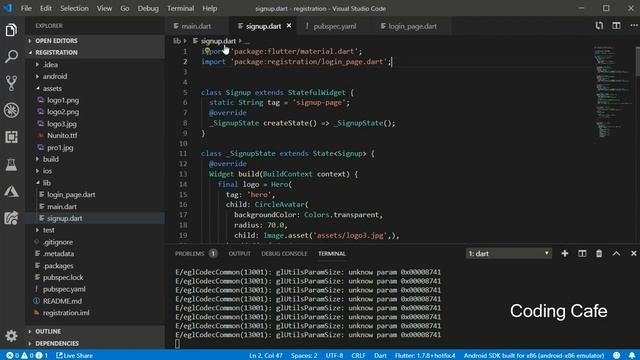640x360 pixels.
Task: Switch to DEBUG CONSOLE tab
Action: [x=284, y=253]
